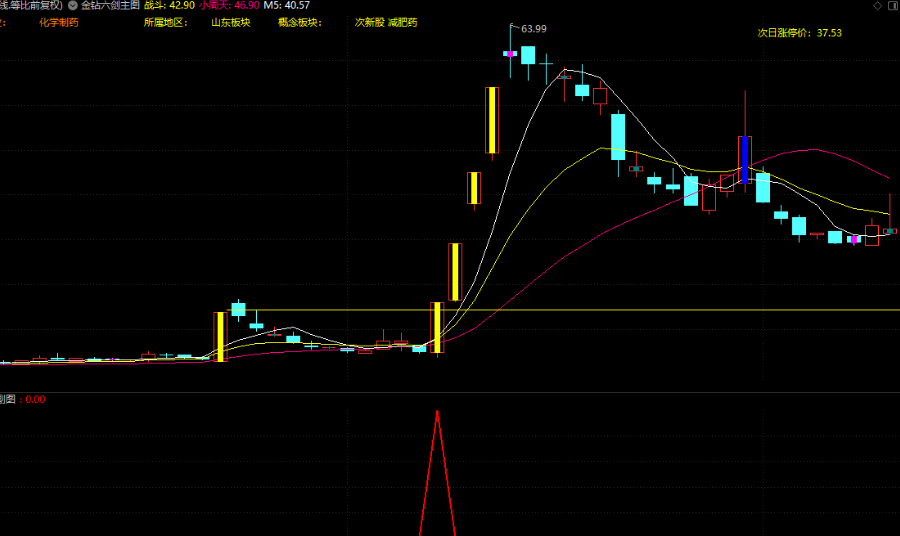Click the panel layout icon at top-right
Screen dimensions: 900x536
[x=892, y=6]
